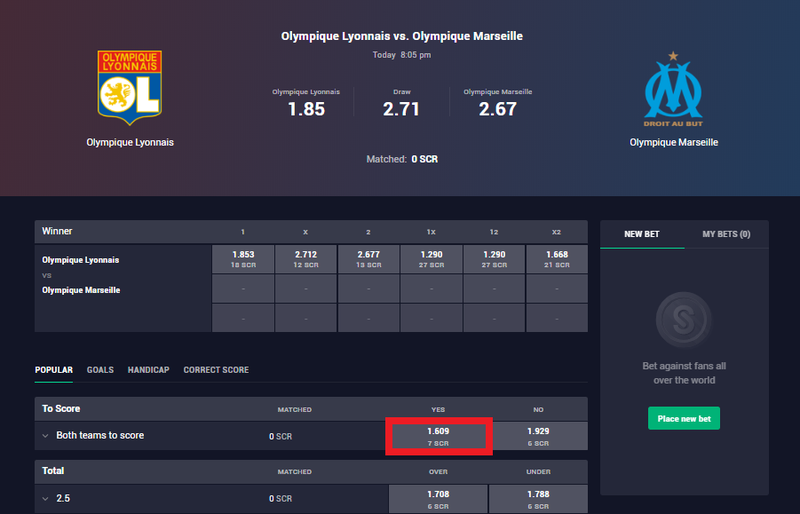The image size is (800, 514).
Task: Click Olympique Lyonnais in the Winner table
Action: (81, 260)
